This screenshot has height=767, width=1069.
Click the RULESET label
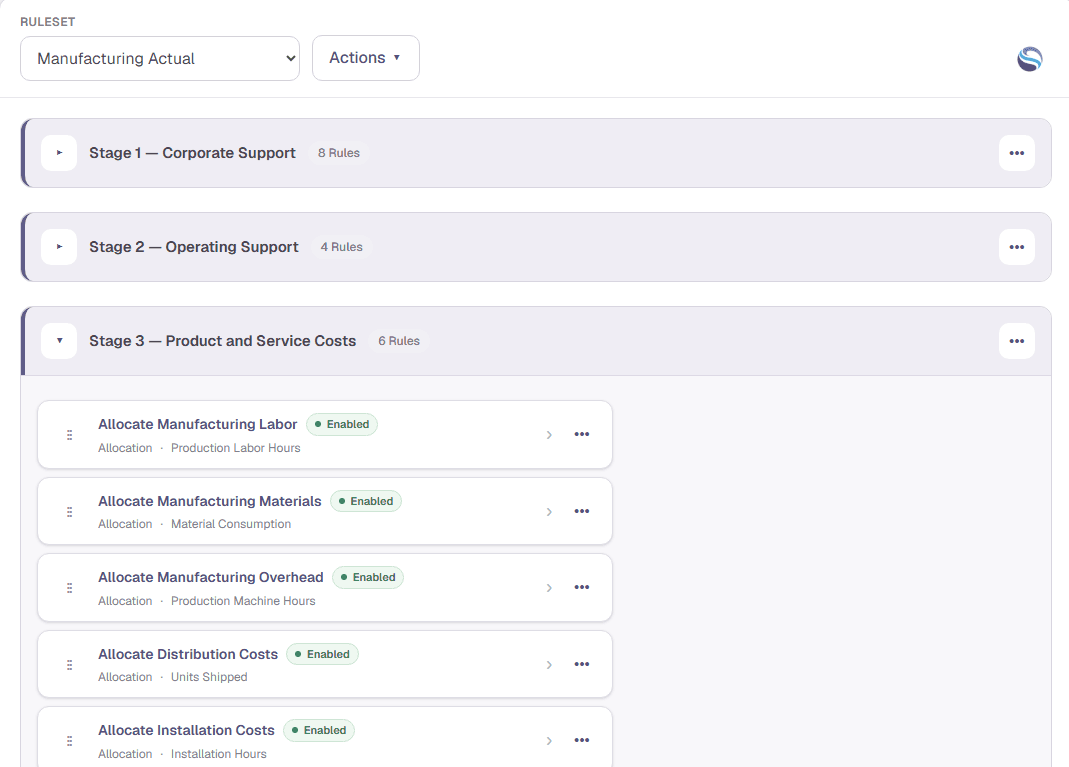[x=48, y=22]
